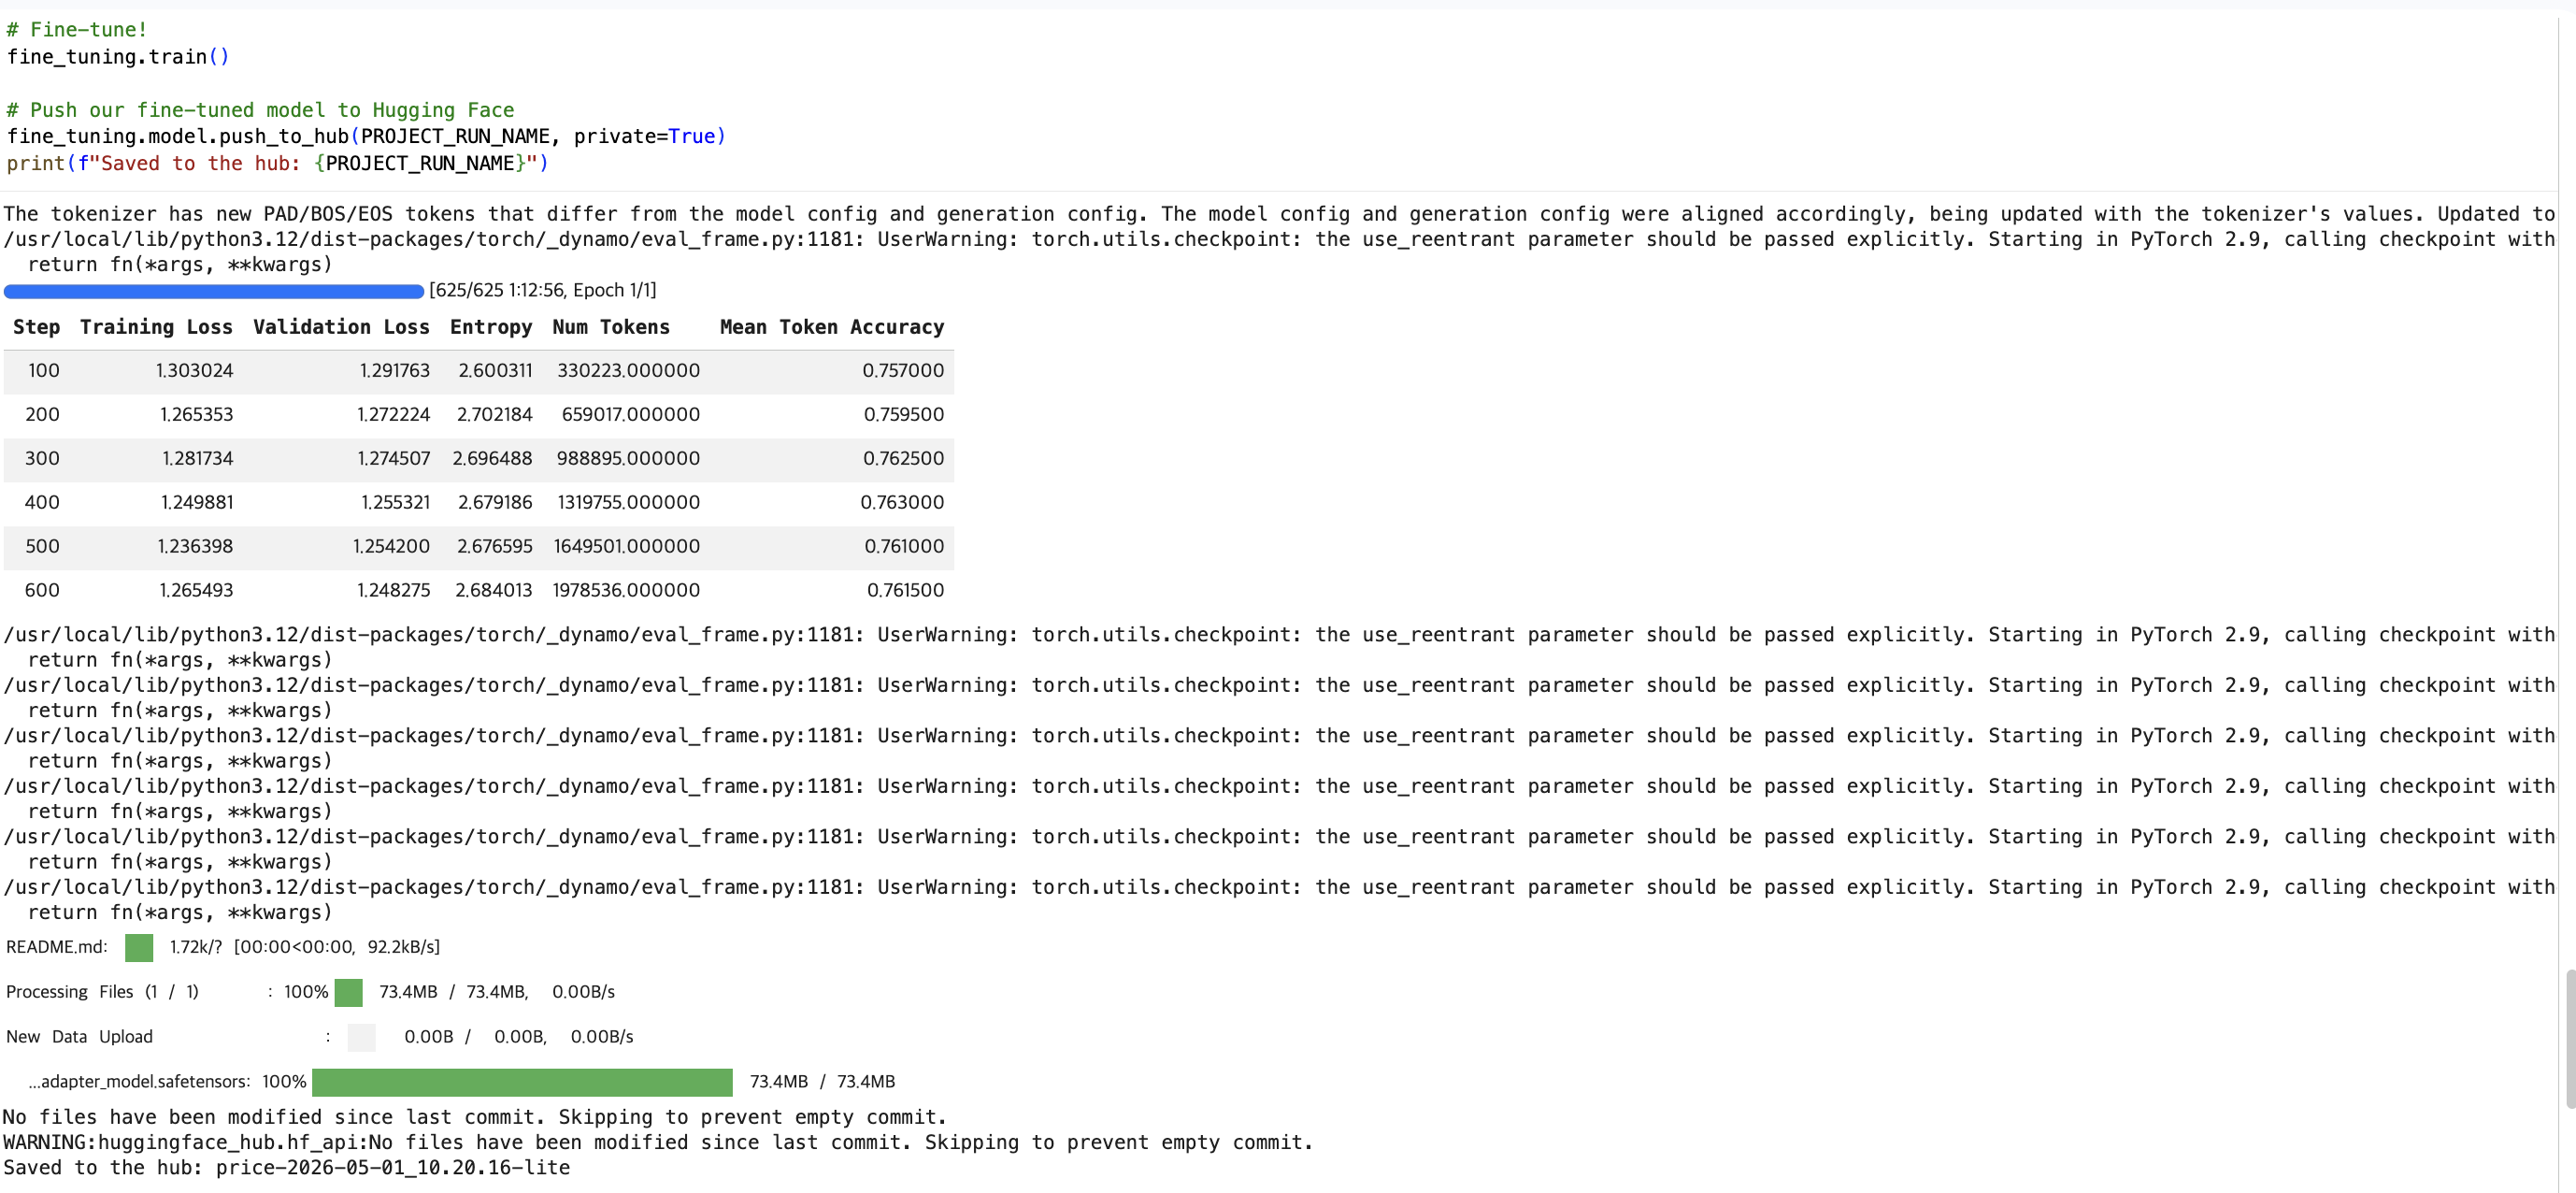Select step cell "300" in the table
Screen dimensions: 2576x1193
pyautogui.click(x=42, y=458)
